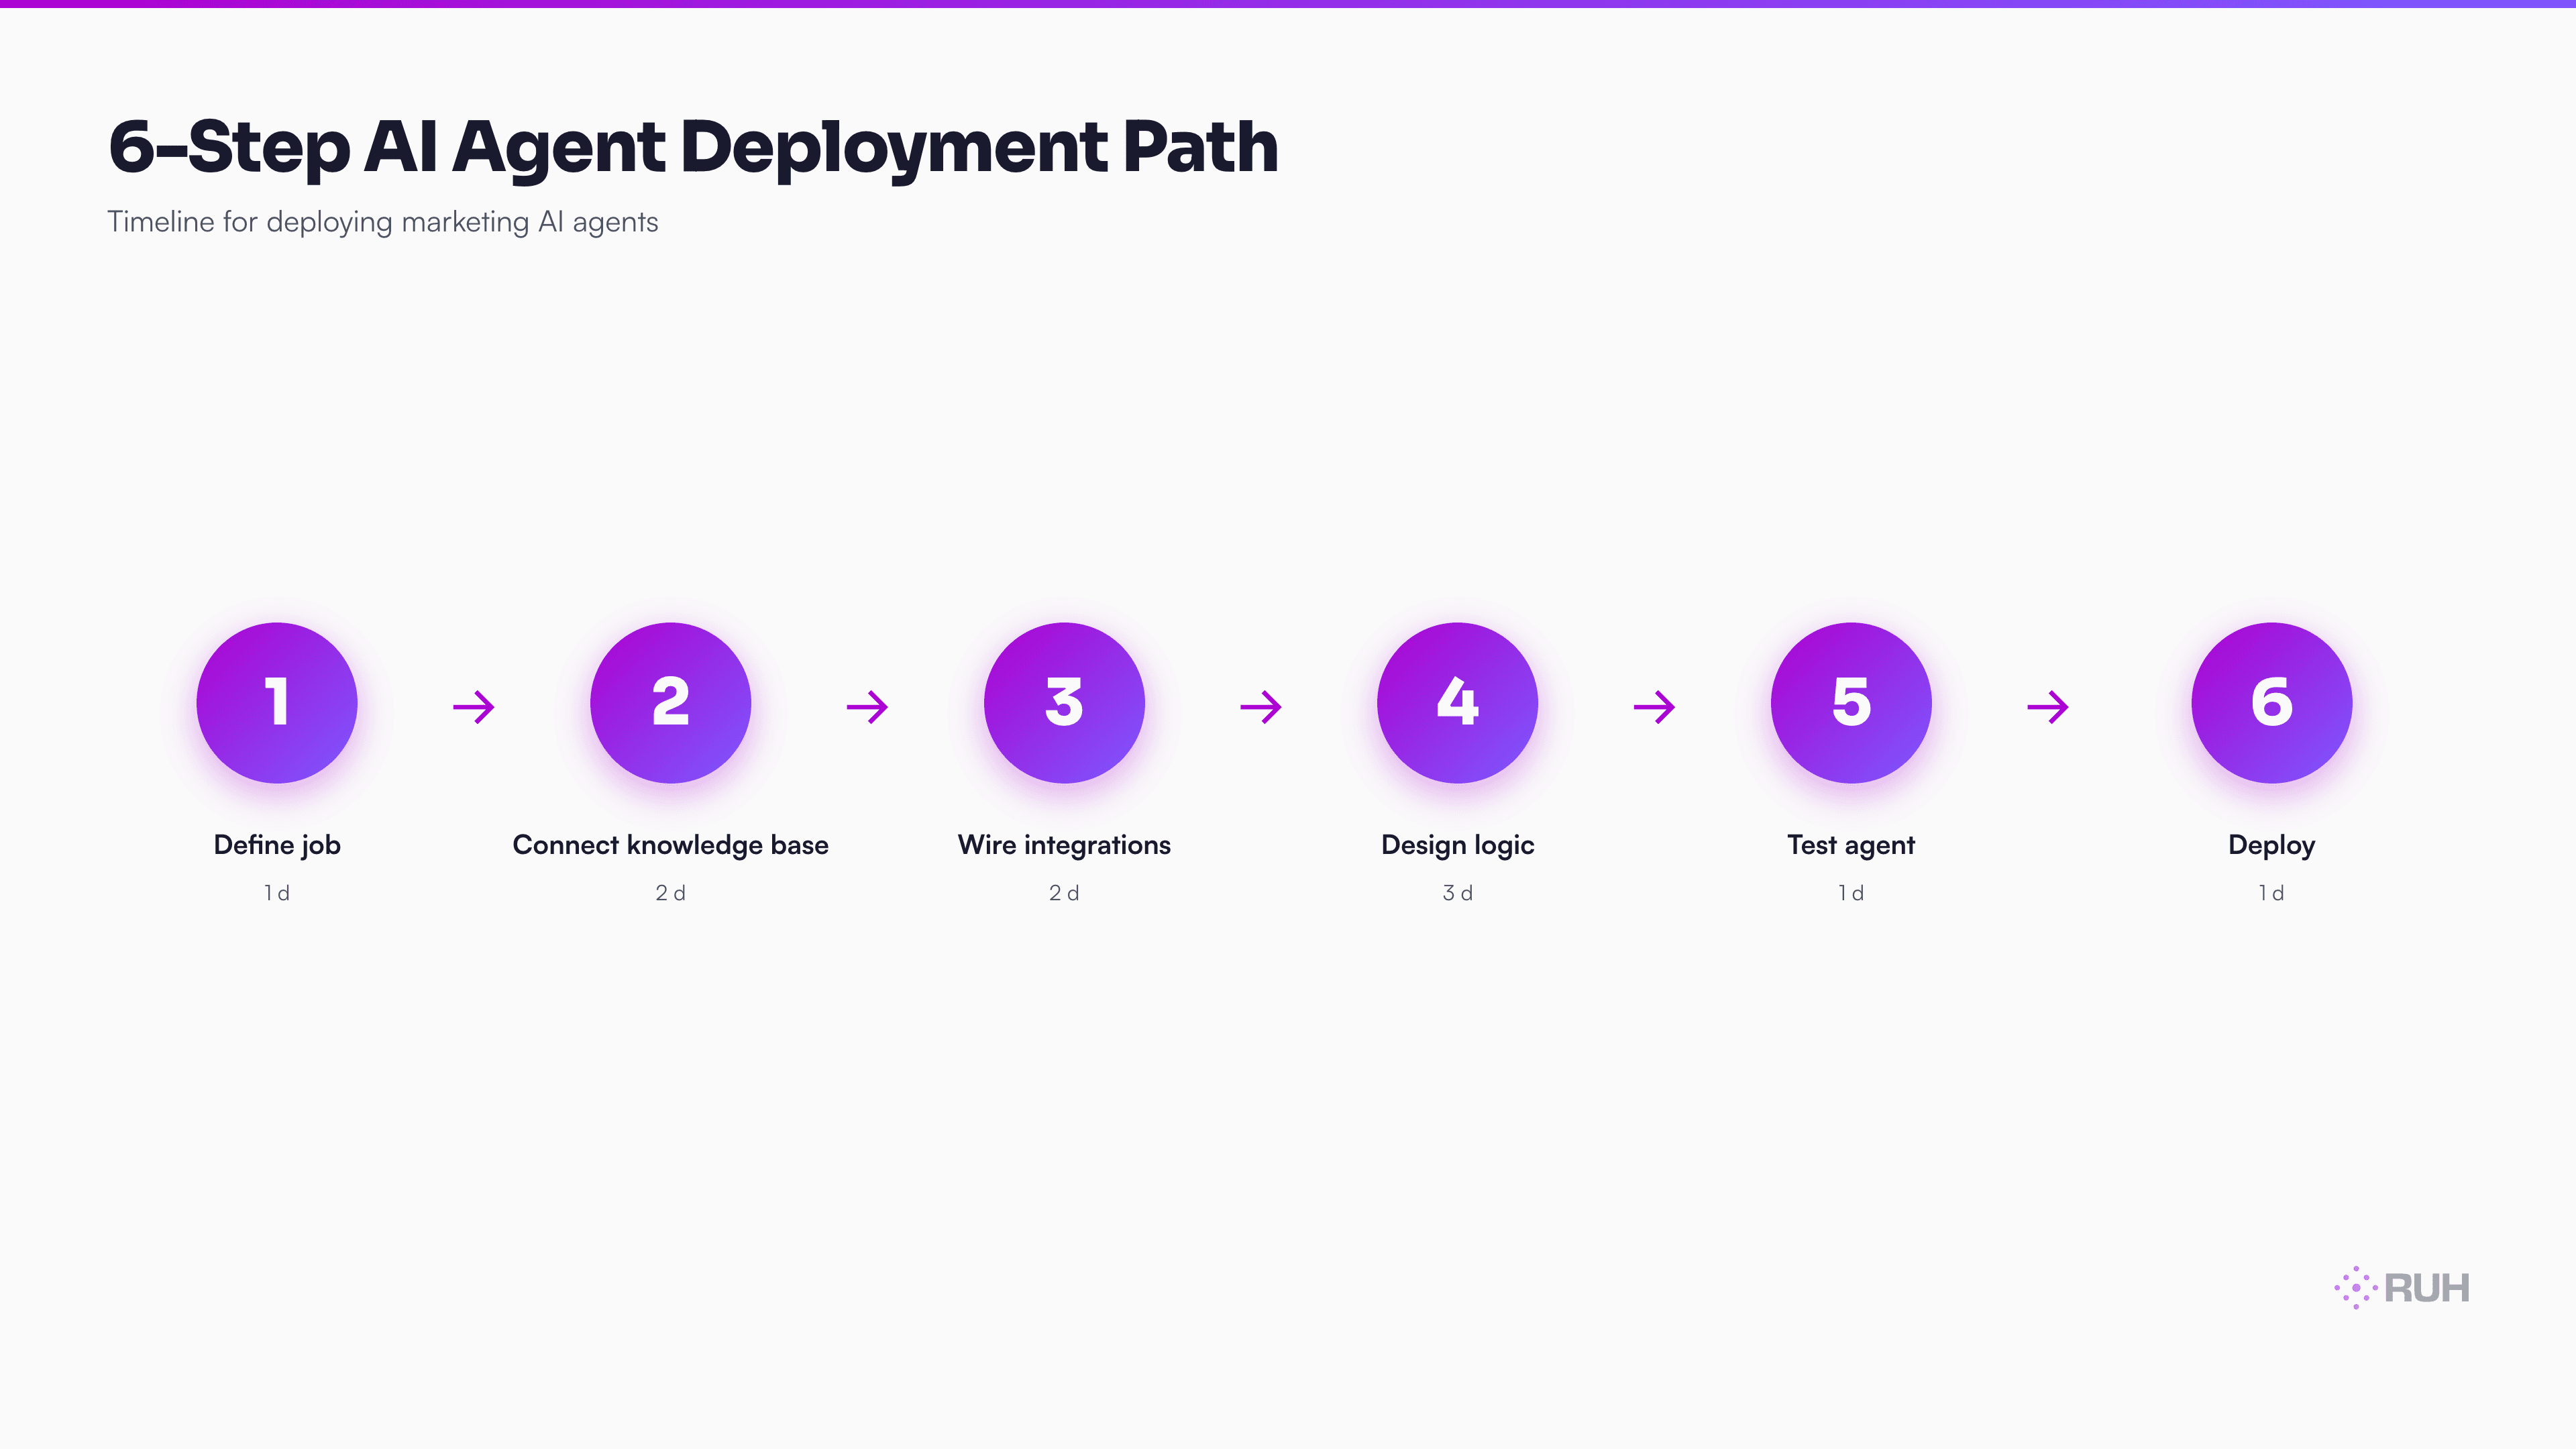Screen dimensions: 2576x1449
Task: Select the 3 d duration under Design logic
Action: point(1457,892)
